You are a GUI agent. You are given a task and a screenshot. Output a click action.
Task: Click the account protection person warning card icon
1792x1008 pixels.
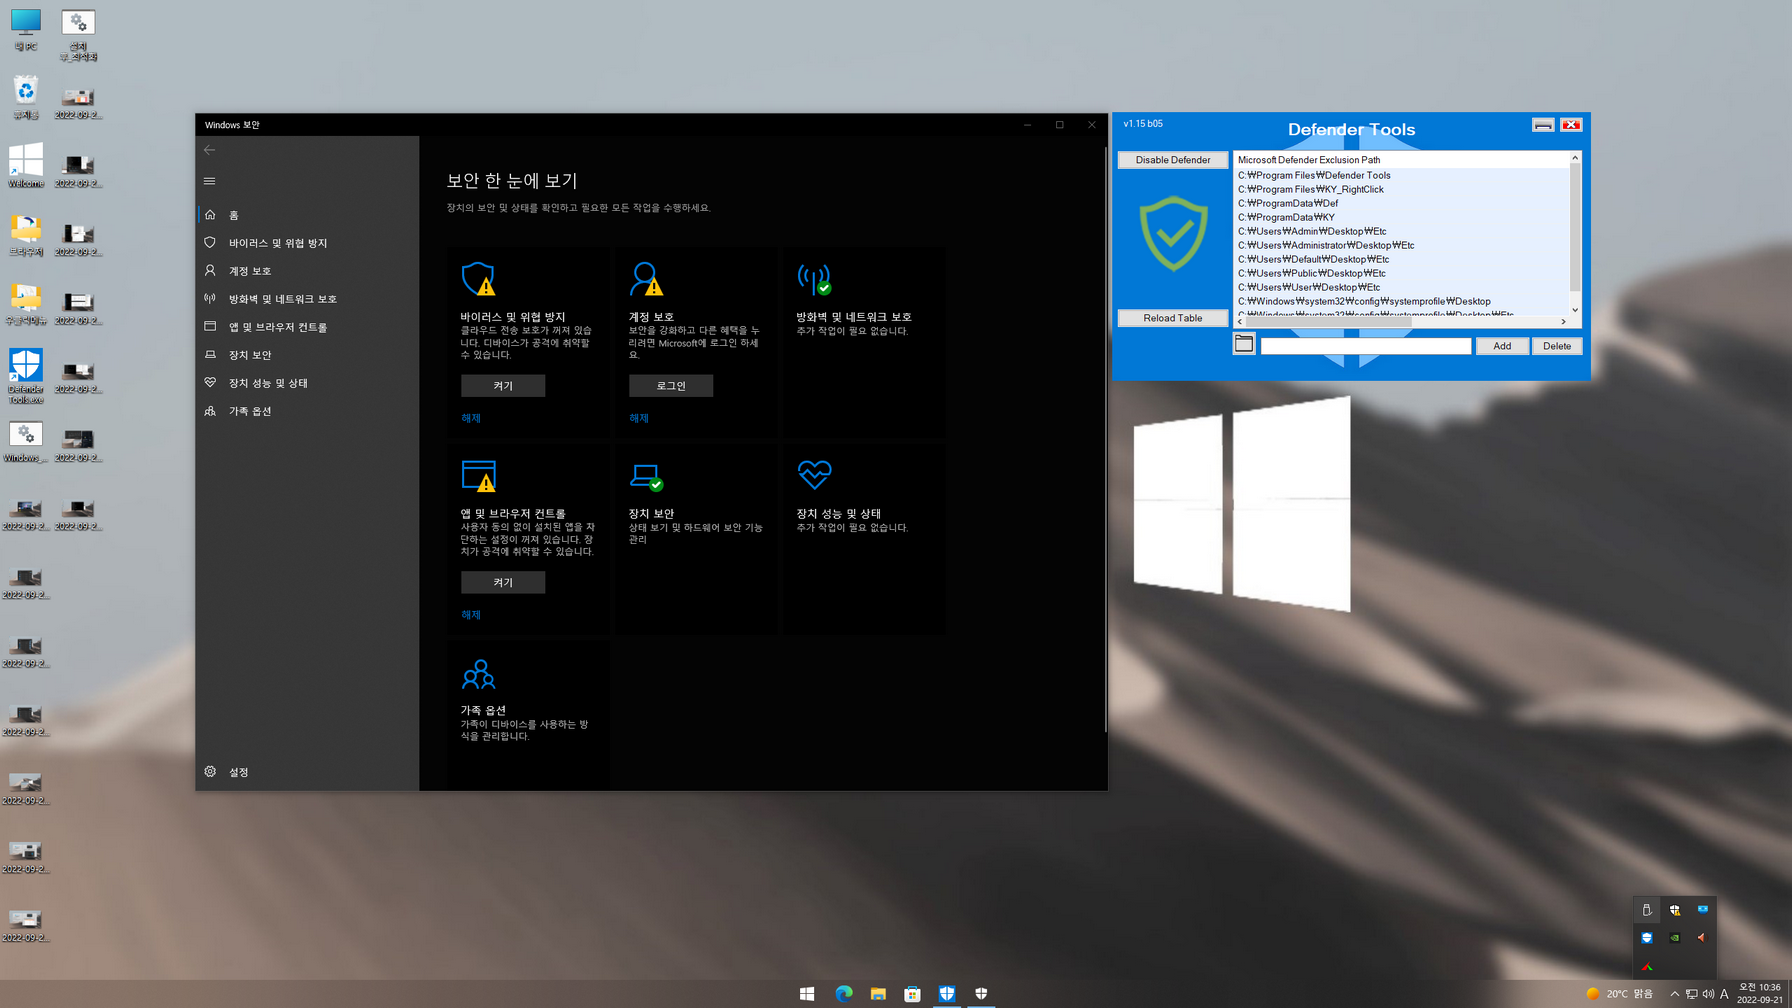(x=646, y=279)
